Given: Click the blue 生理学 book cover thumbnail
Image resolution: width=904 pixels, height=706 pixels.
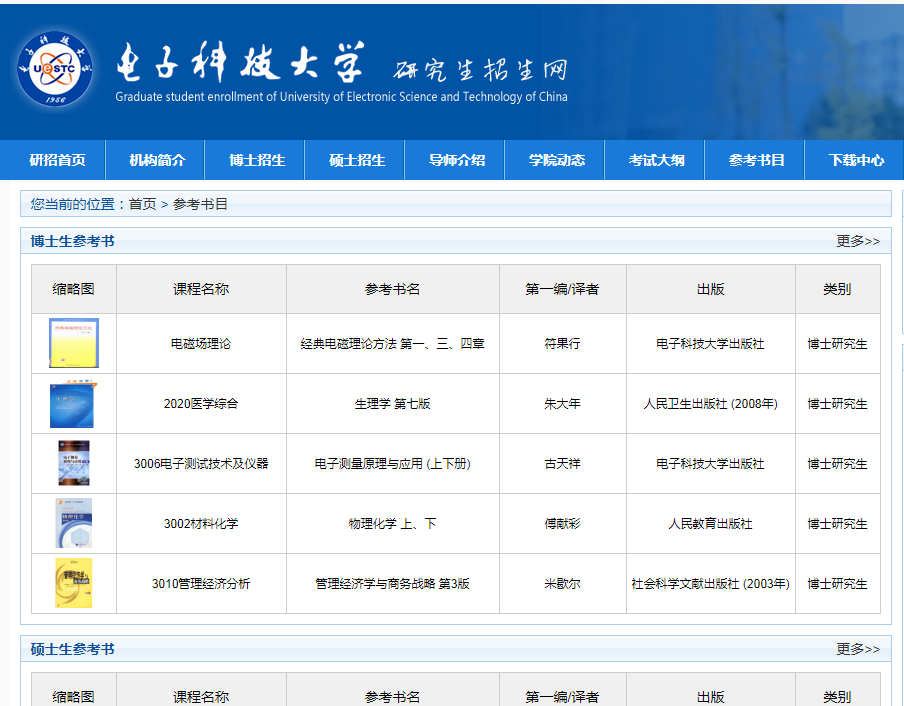Looking at the screenshot, I should [x=72, y=404].
